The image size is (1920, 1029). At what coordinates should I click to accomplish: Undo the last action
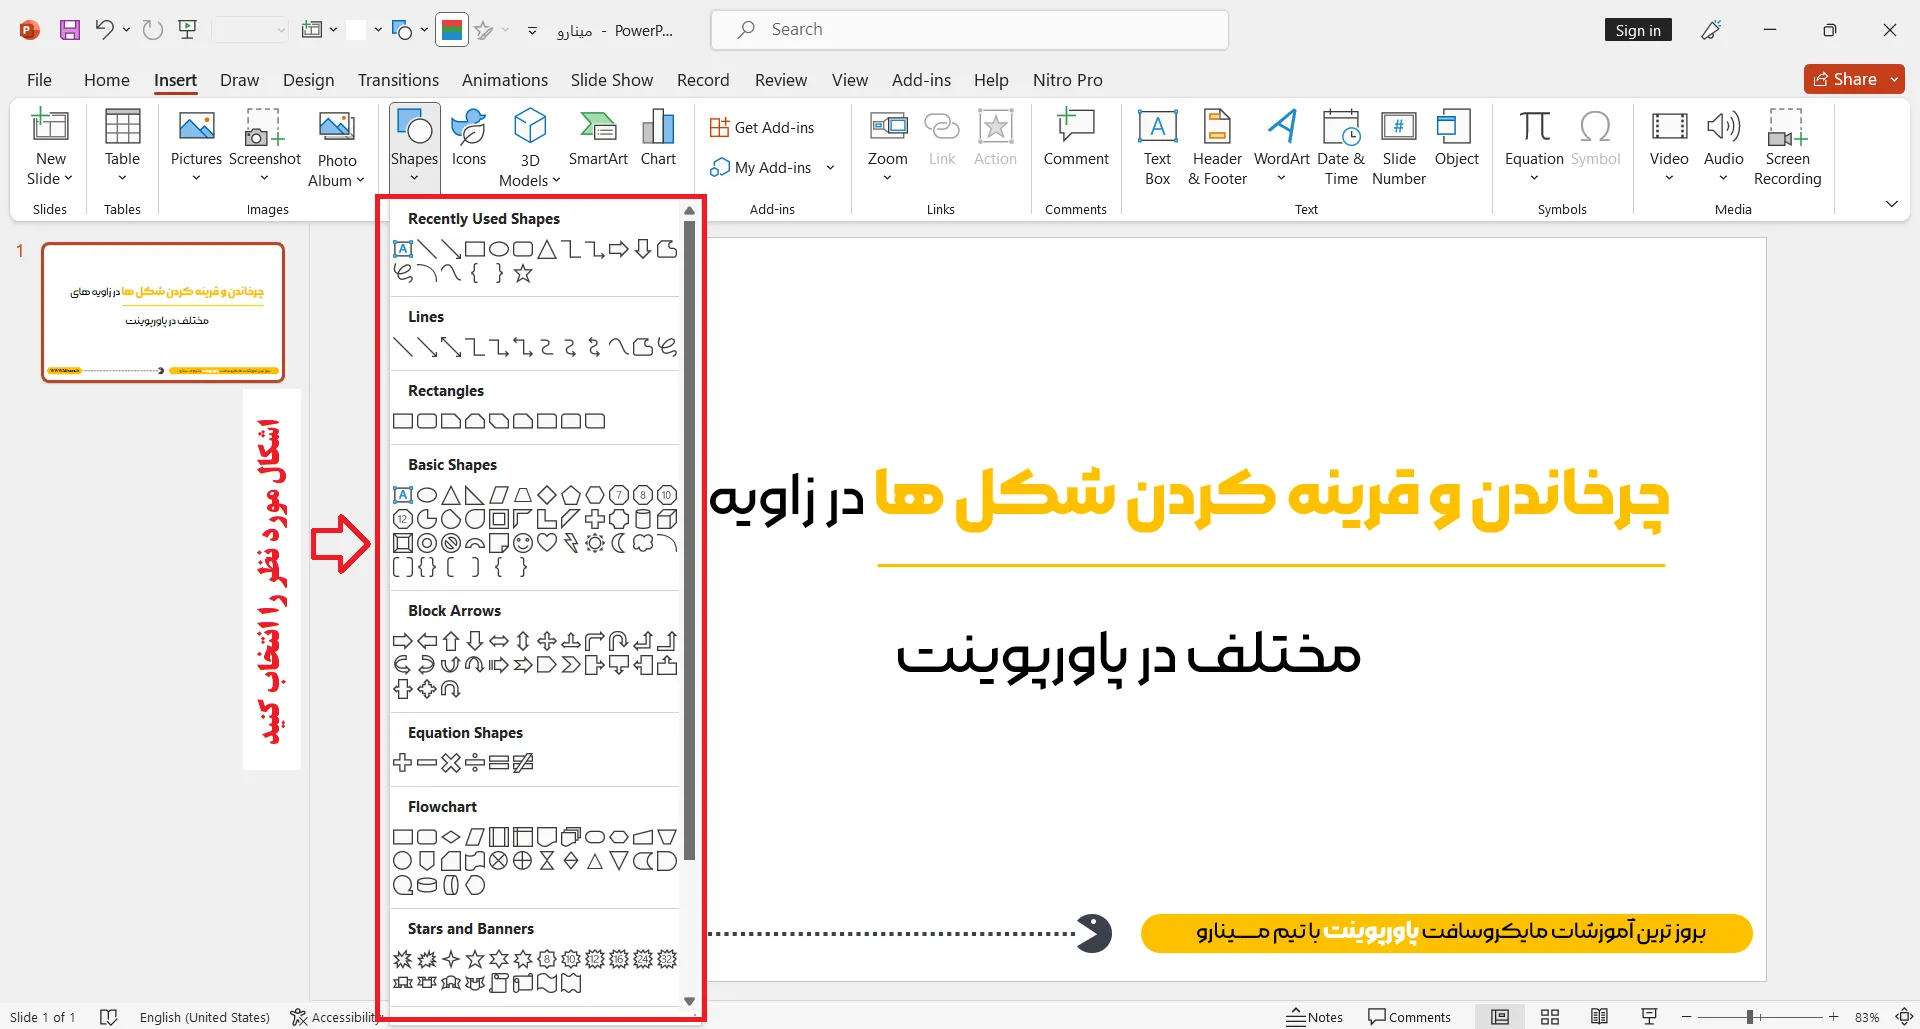click(x=103, y=30)
